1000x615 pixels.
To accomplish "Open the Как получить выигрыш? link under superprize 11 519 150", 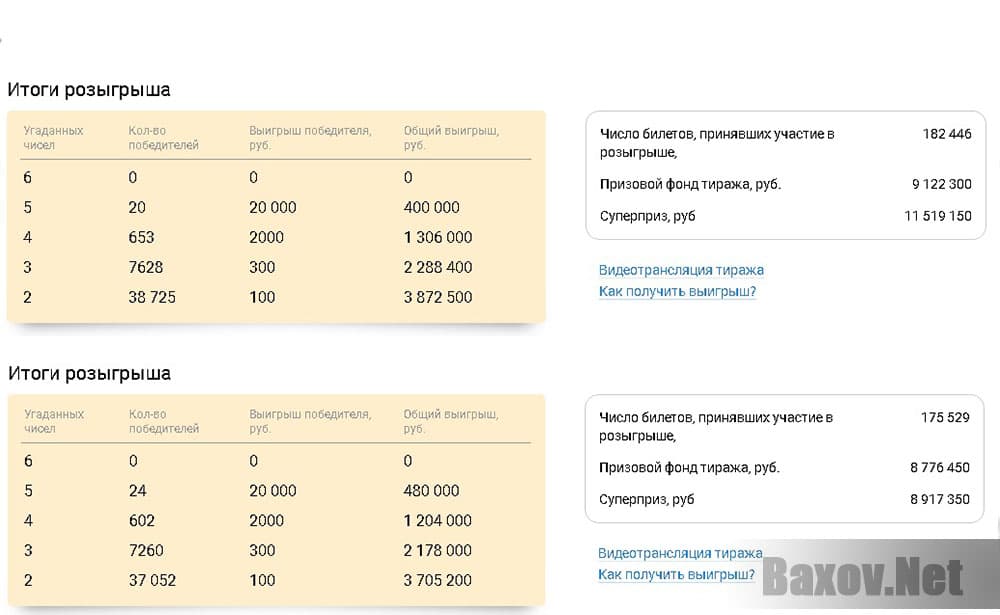I will [x=677, y=292].
